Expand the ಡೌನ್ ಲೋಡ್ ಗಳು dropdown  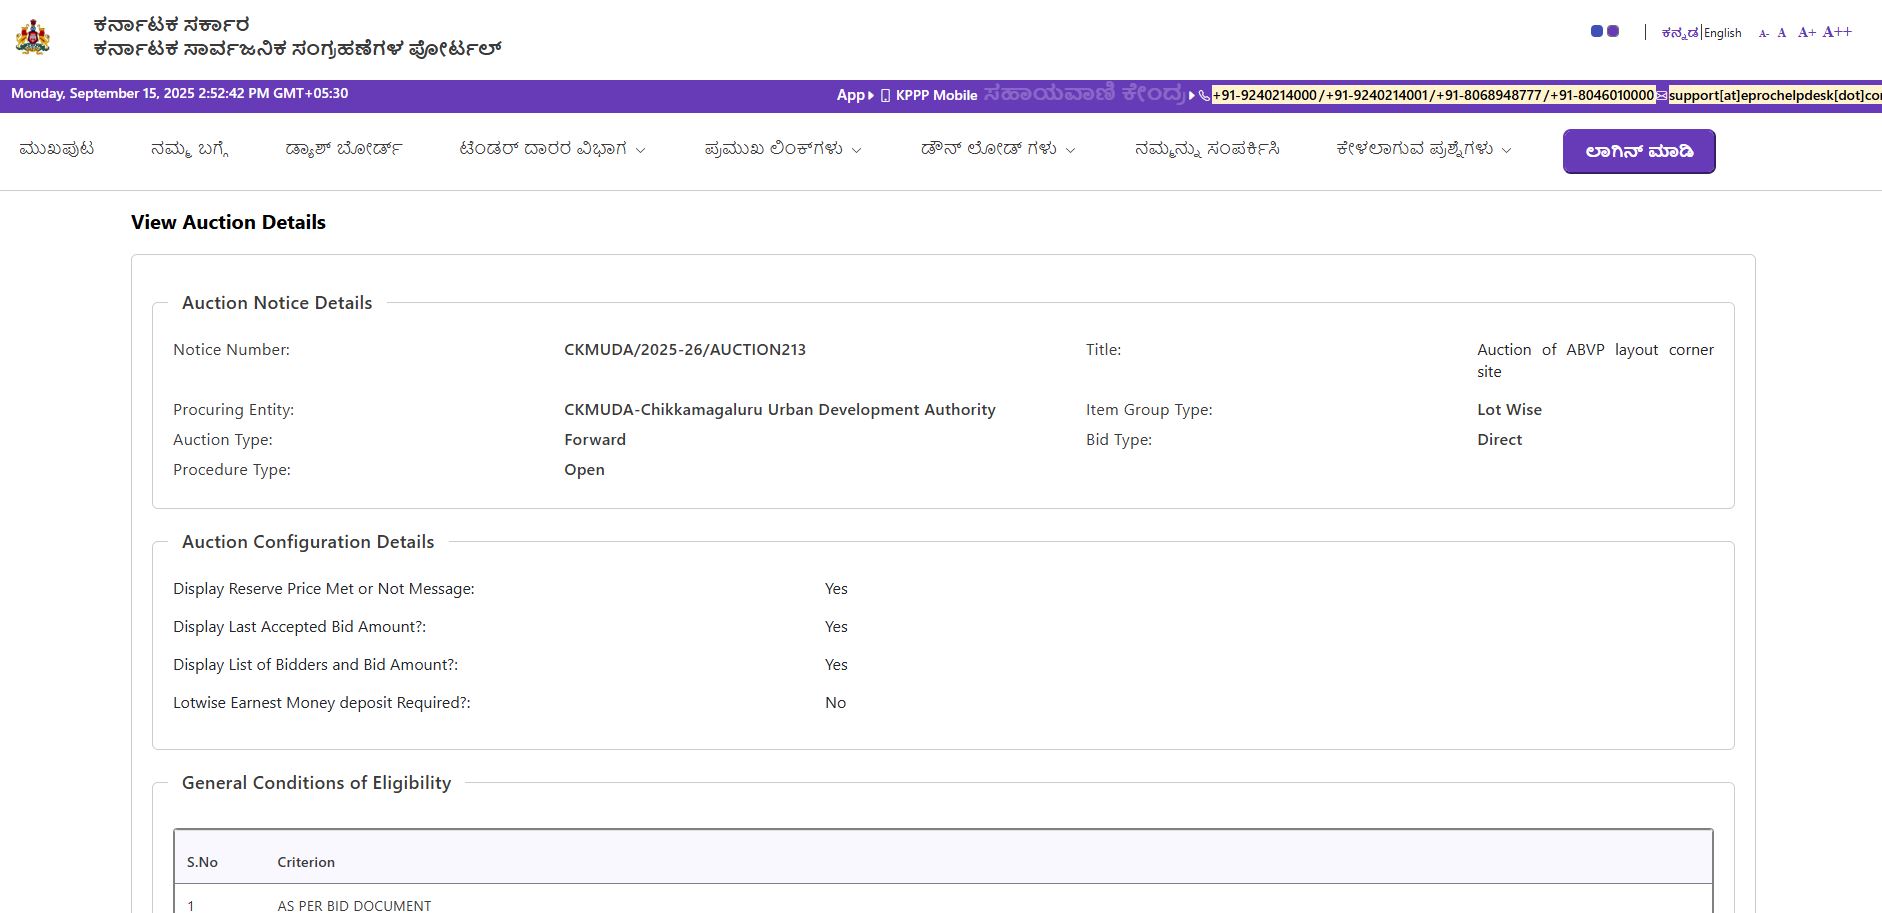pos(998,149)
